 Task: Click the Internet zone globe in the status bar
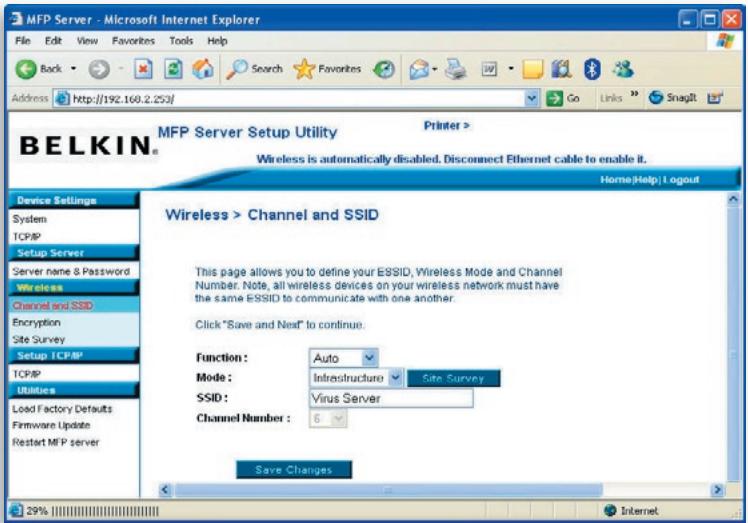tap(610, 511)
